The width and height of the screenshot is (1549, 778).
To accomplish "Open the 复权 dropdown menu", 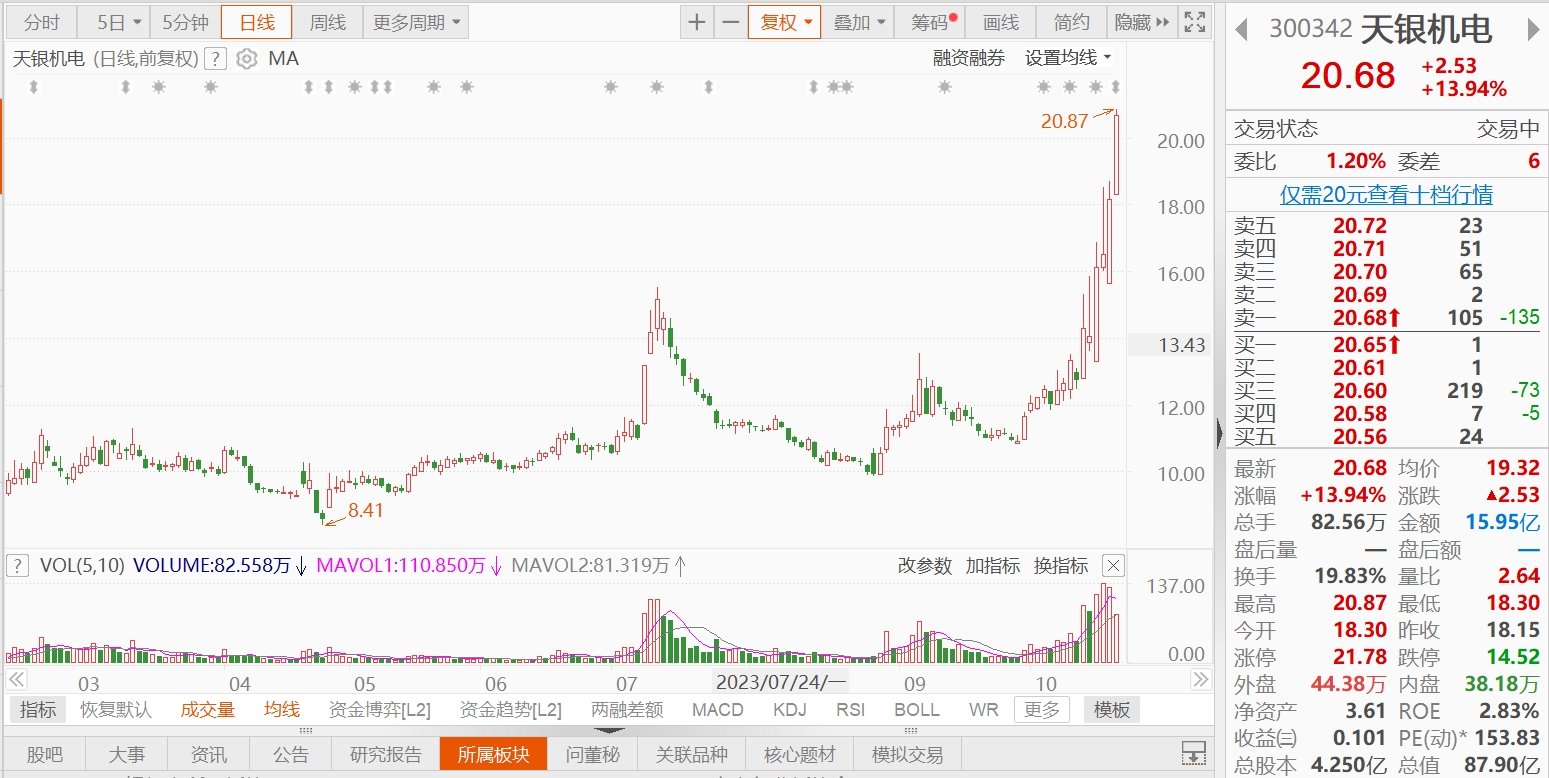I will [784, 22].
